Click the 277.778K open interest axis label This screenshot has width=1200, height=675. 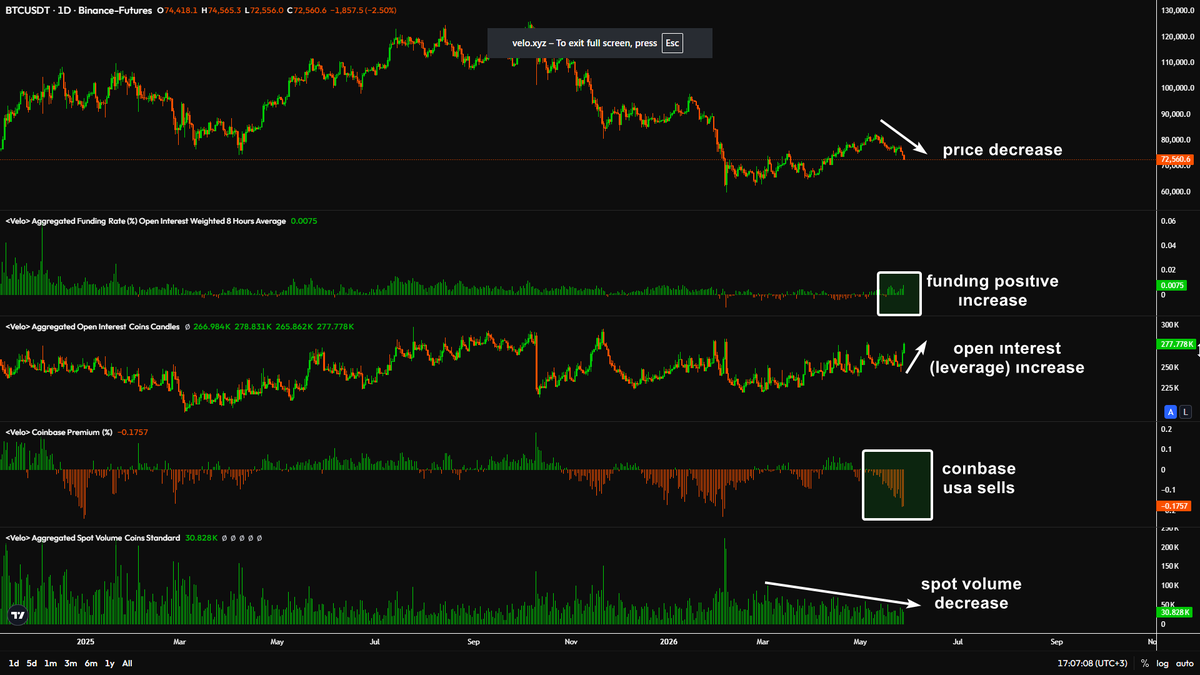tap(1174, 344)
